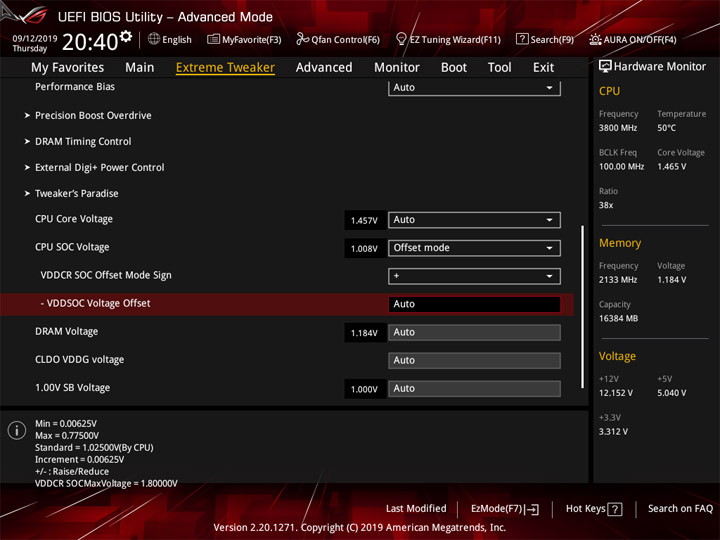Viewport: 720px width, 540px height.
Task: Open the Monitor tab
Action: (397, 68)
